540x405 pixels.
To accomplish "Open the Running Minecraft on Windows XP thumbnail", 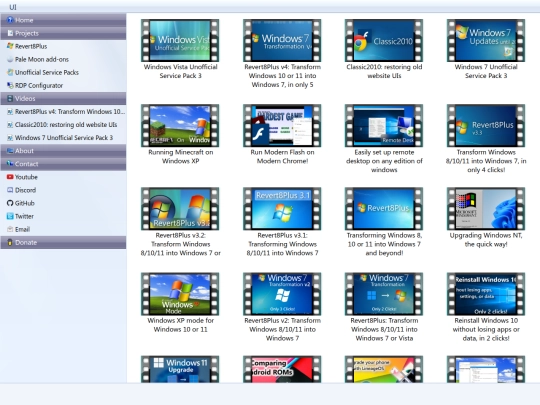I will coord(180,126).
